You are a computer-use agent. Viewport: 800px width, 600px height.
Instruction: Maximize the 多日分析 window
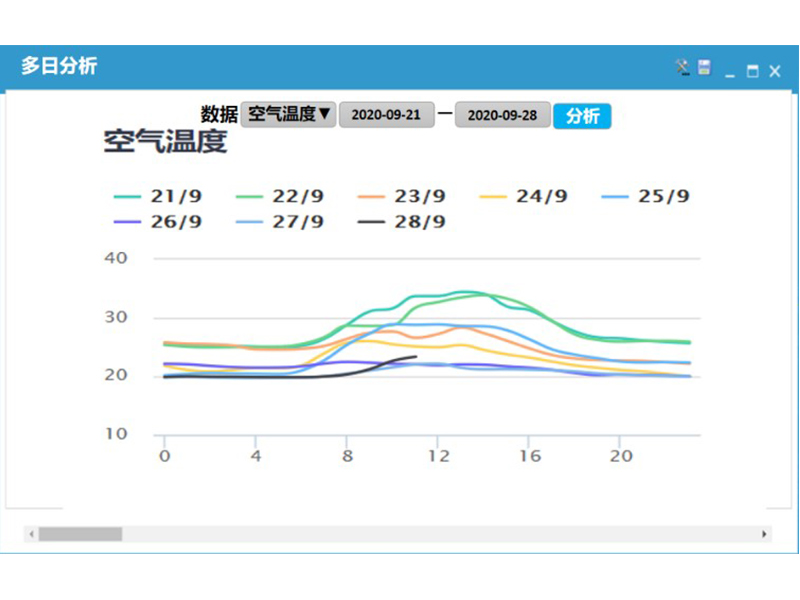pos(752,71)
